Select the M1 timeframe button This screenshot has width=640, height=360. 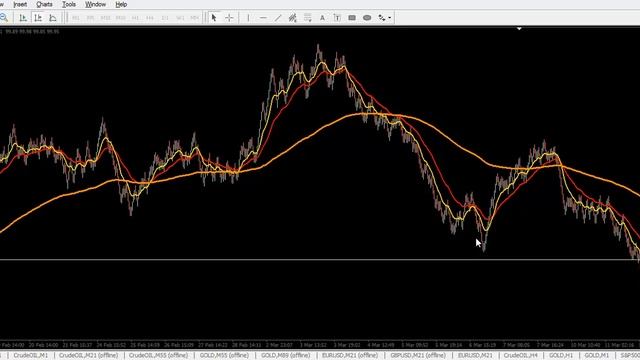[76, 18]
